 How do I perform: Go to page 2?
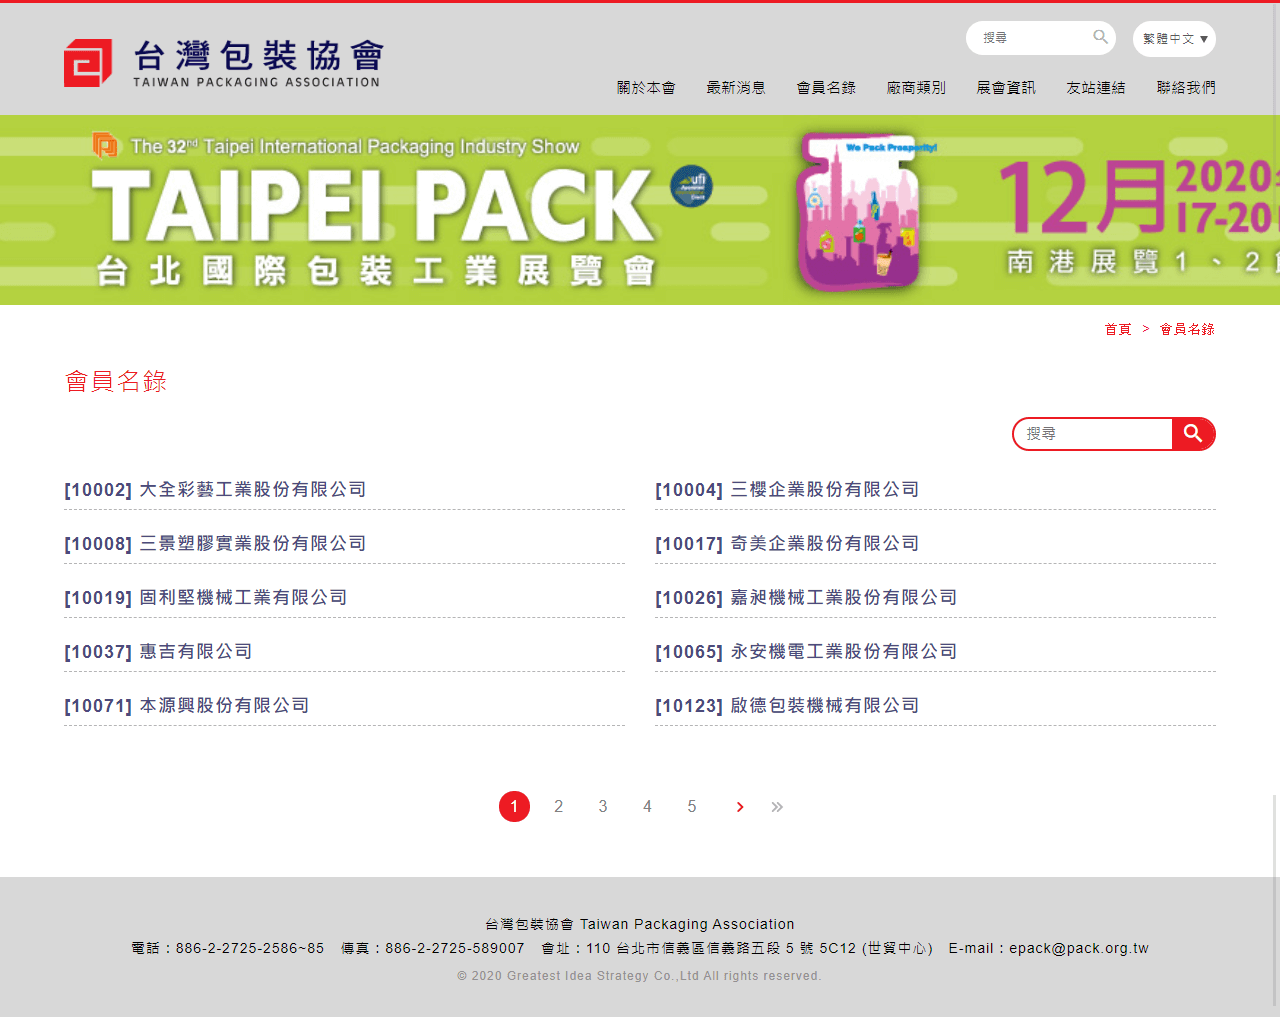(559, 806)
